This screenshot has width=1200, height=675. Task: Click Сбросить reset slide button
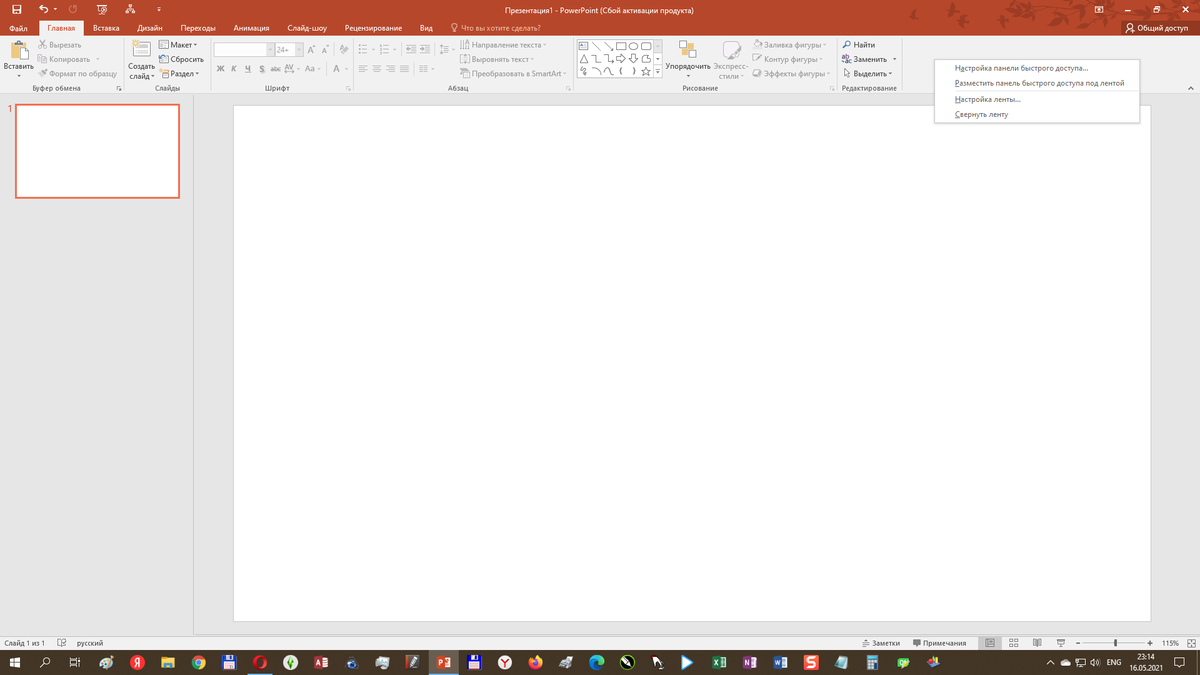[182, 59]
